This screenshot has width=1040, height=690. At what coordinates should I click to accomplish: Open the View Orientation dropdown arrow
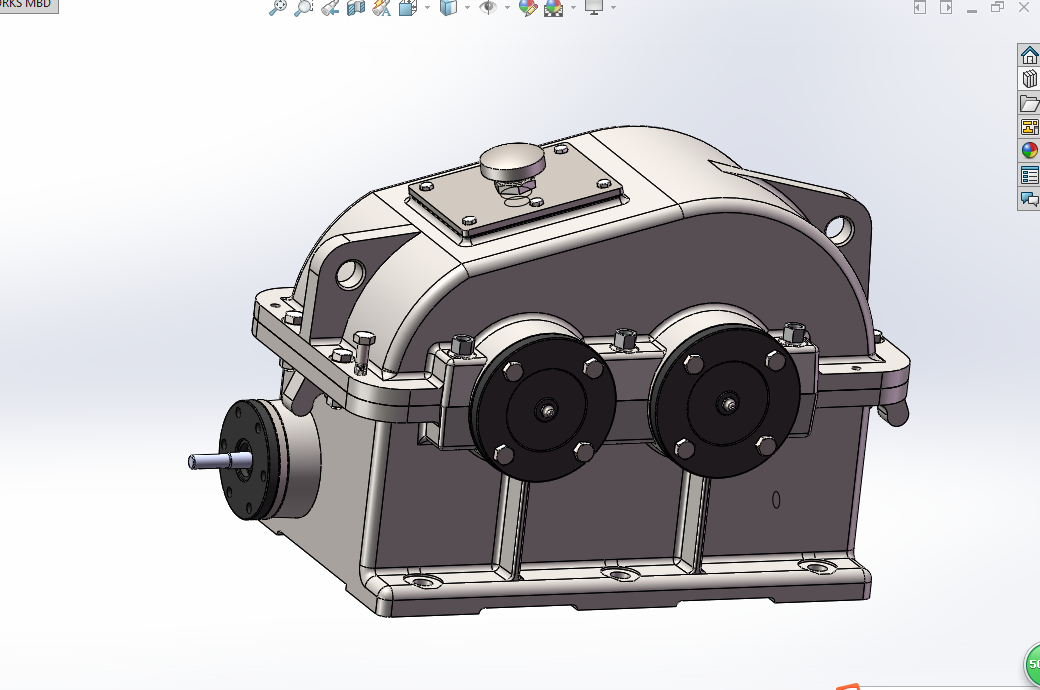click(426, 7)
